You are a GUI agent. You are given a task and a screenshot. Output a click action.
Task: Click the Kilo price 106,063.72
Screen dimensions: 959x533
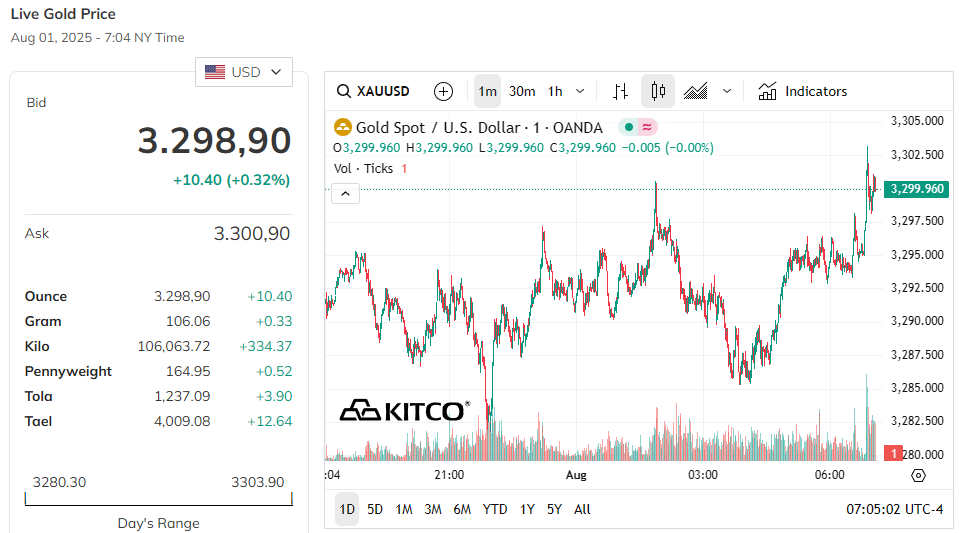click(x=174, y=346)
